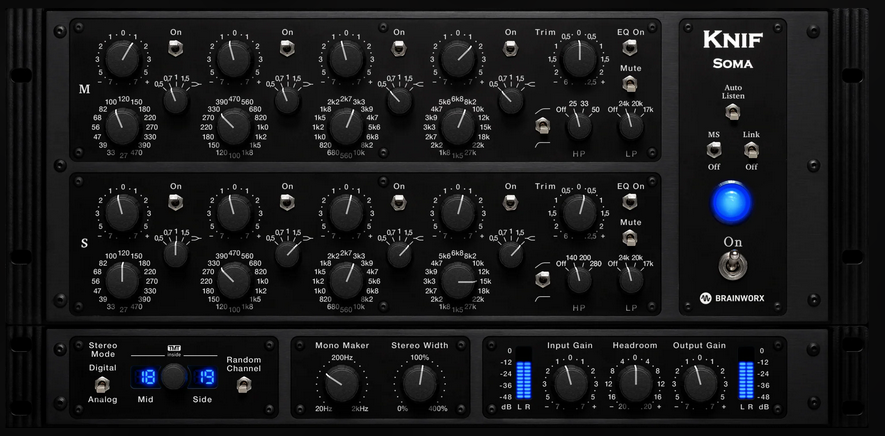Screen dimensions: 885x436
Task: Flip the MS mode switch
Action: click(714, 150)
